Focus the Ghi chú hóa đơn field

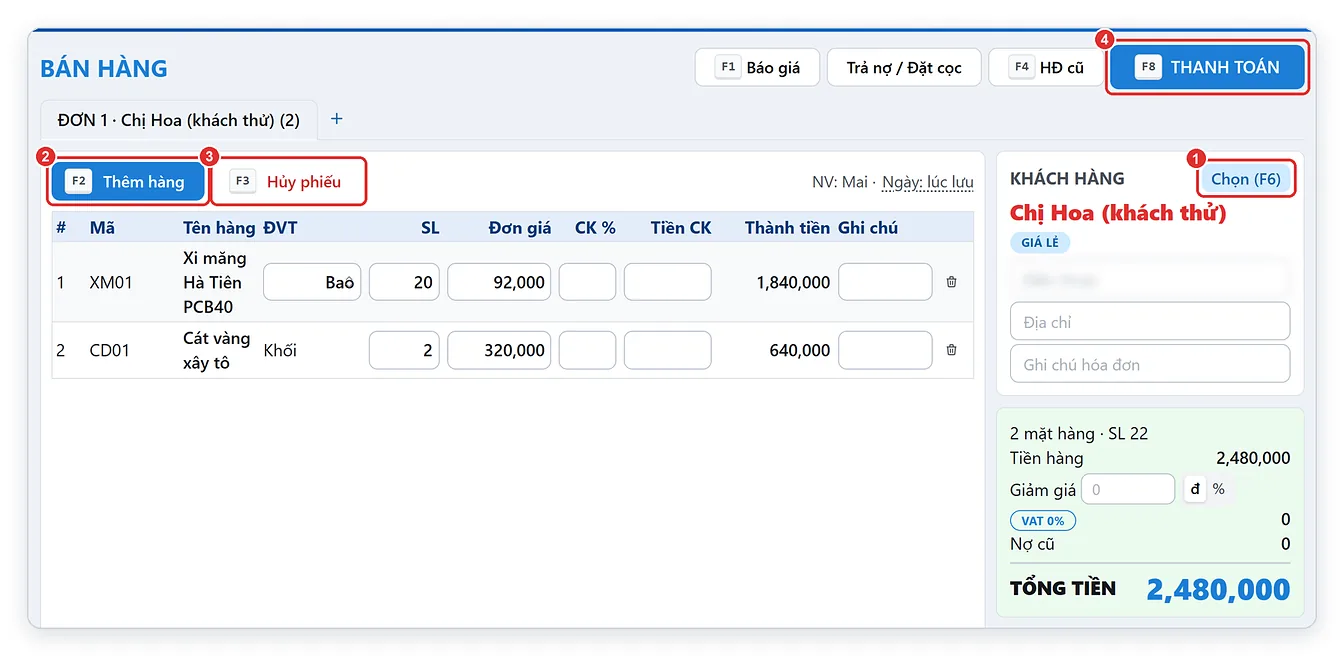click(x=1150, y=364)
